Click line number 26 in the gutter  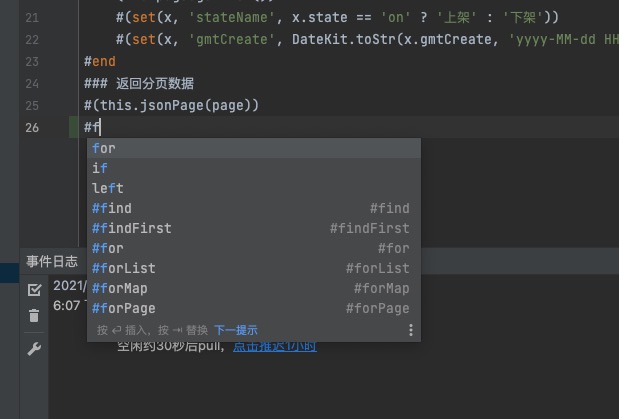click(31, 127)
